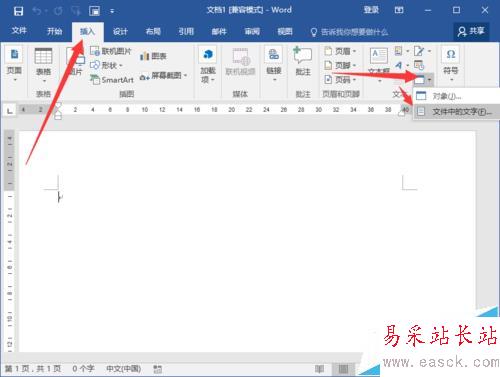This screenshot has width=500, height=377.
Task: Click the redo/repeat icon in quick access toolbar
Action: [x=58, y=11]
